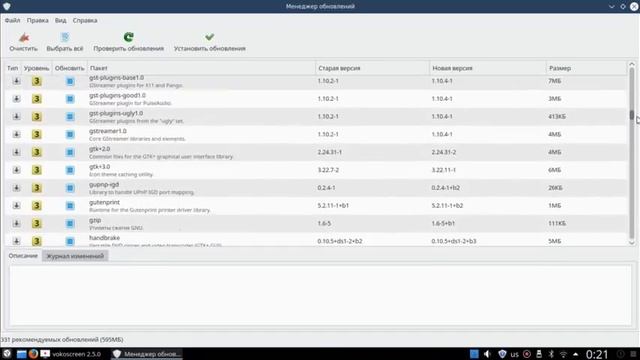Click the Выбрать всё toolbar icon

click(64, 38)
